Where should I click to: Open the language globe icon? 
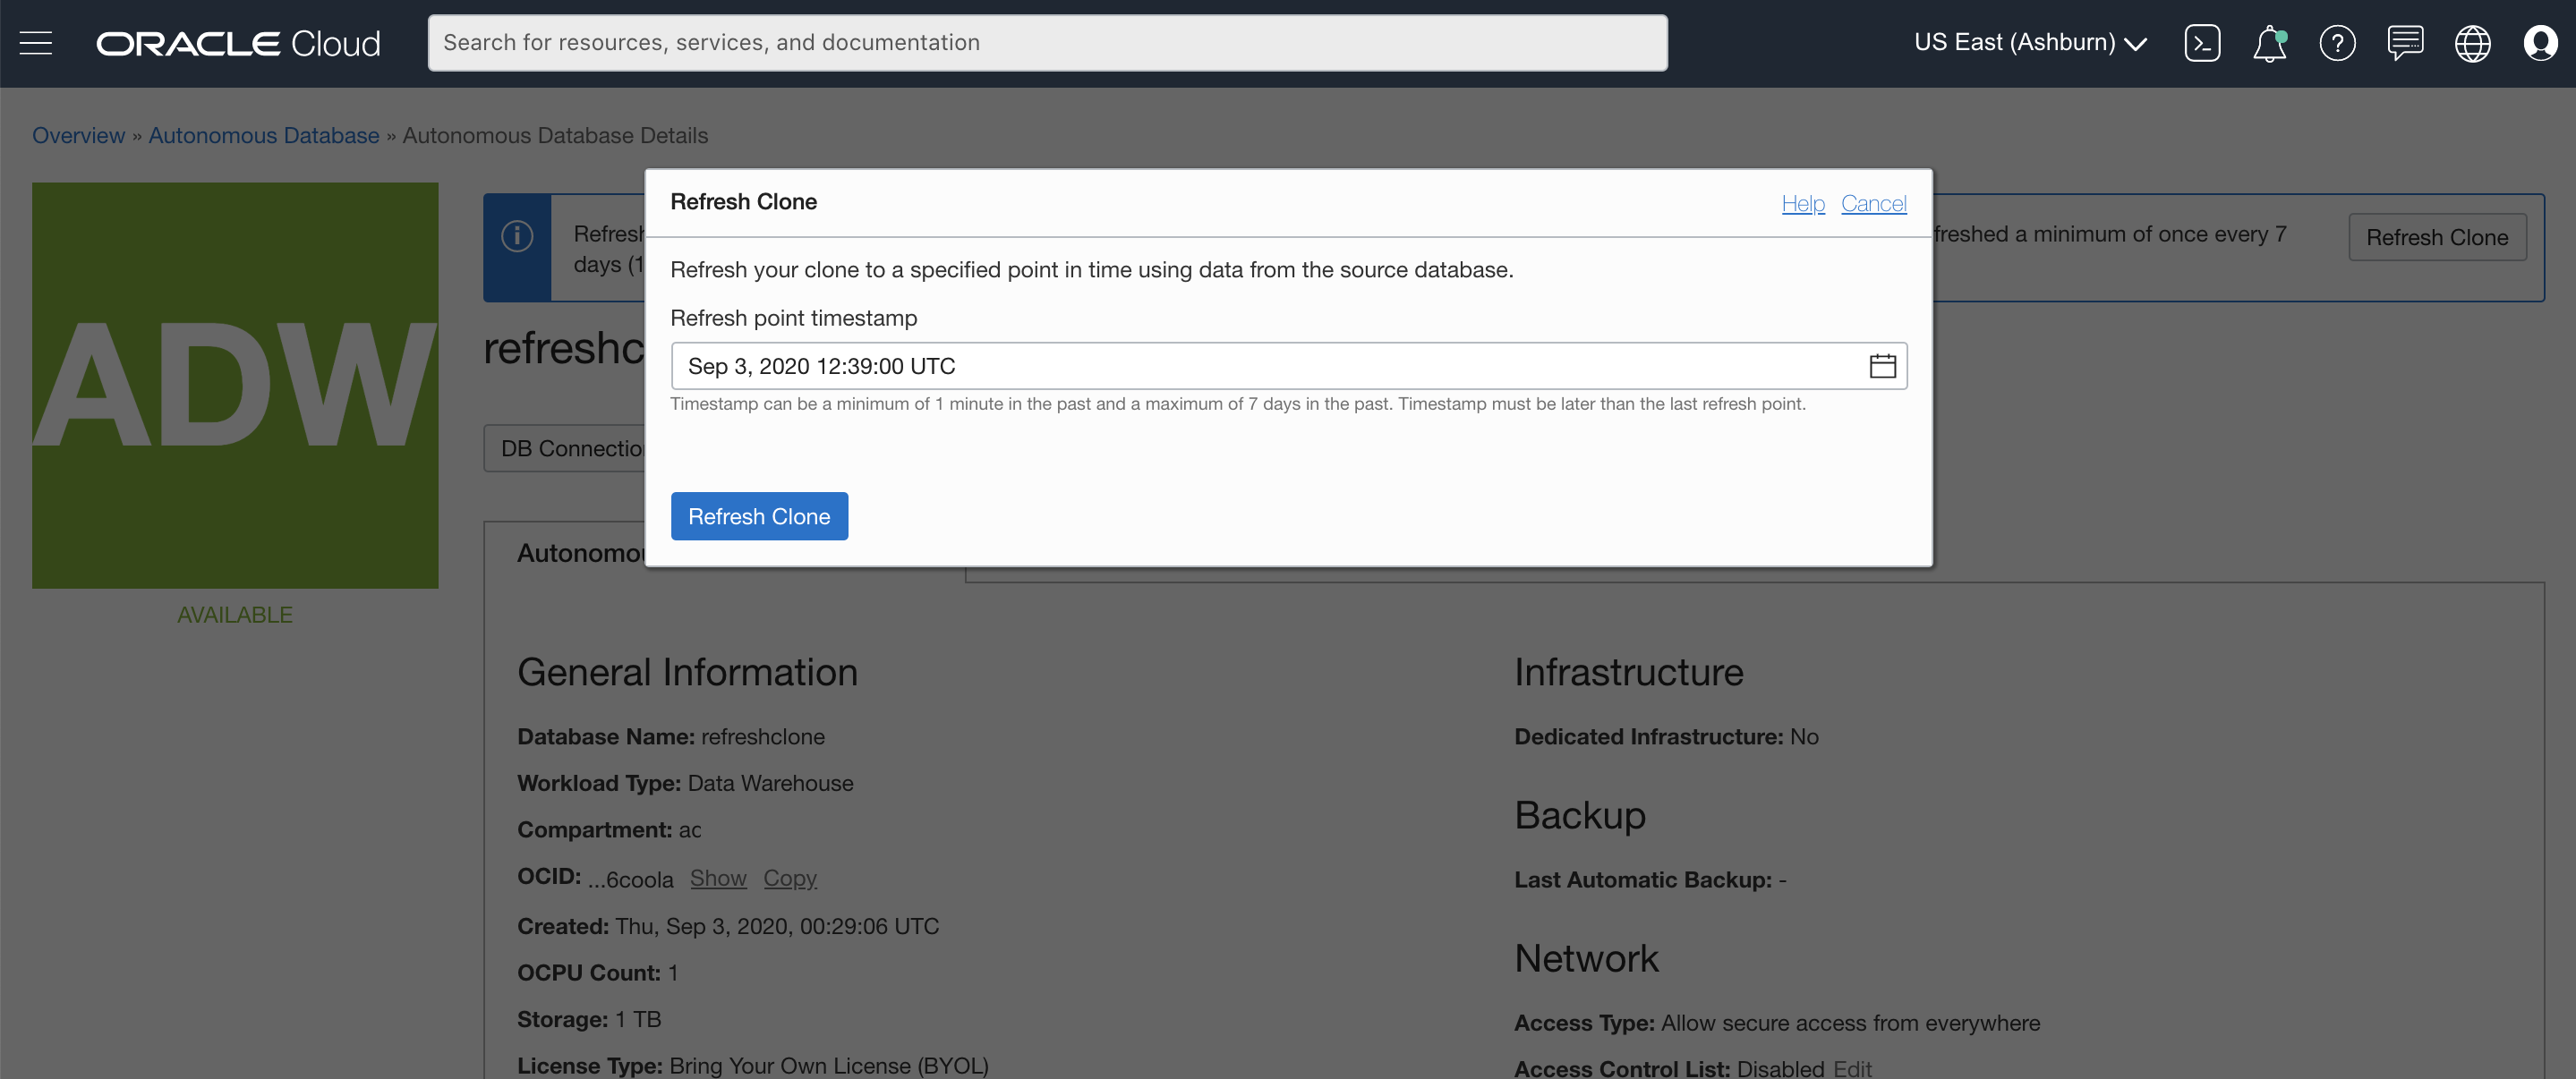(2472, 43)
